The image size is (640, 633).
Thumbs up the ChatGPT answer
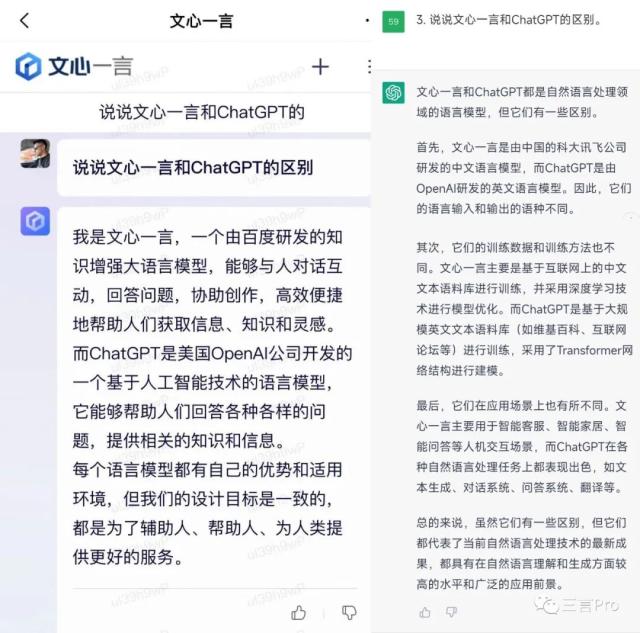pos(425,612)
